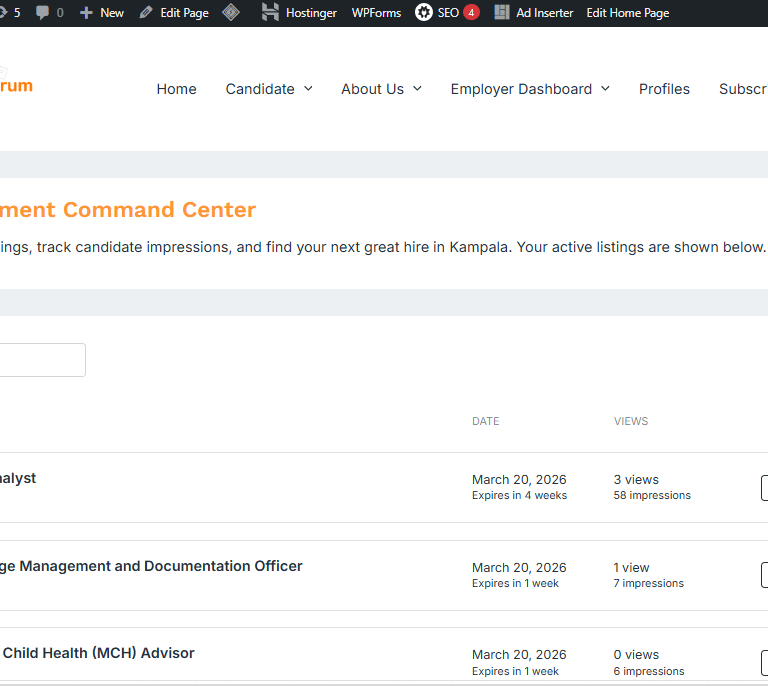Click the Ad Inserter icon

click(x=502, y=12)
